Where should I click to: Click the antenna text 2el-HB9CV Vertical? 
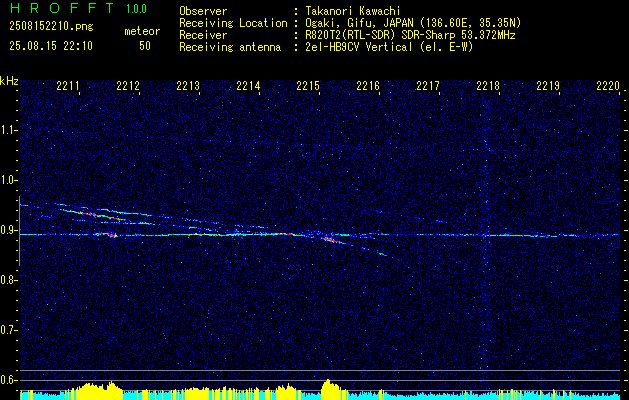point(359,47)
